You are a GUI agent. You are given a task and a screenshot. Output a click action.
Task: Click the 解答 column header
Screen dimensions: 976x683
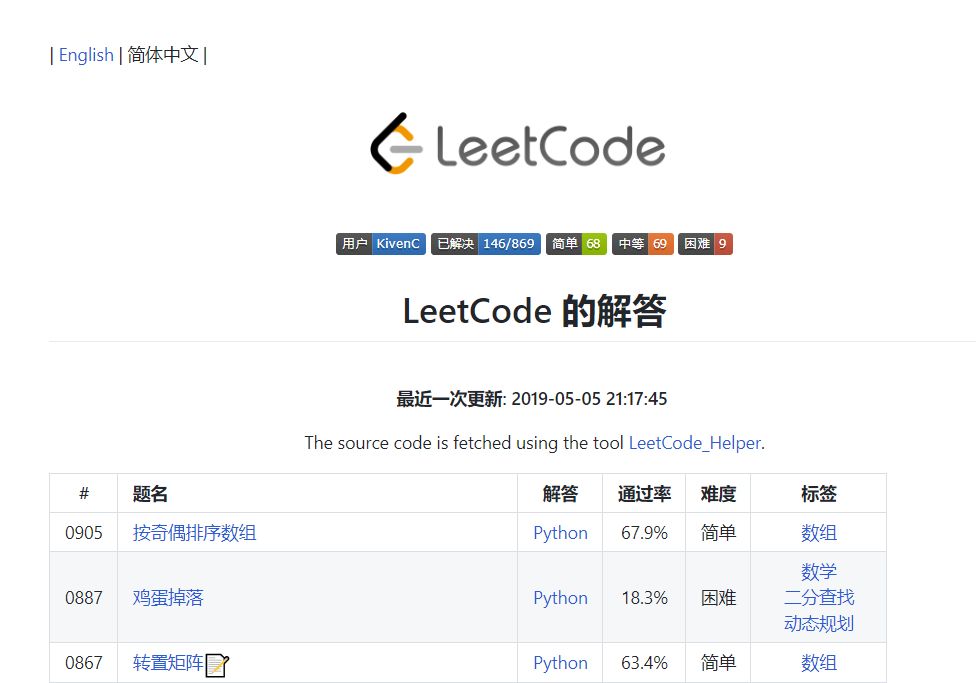click(x=560, y=494)
